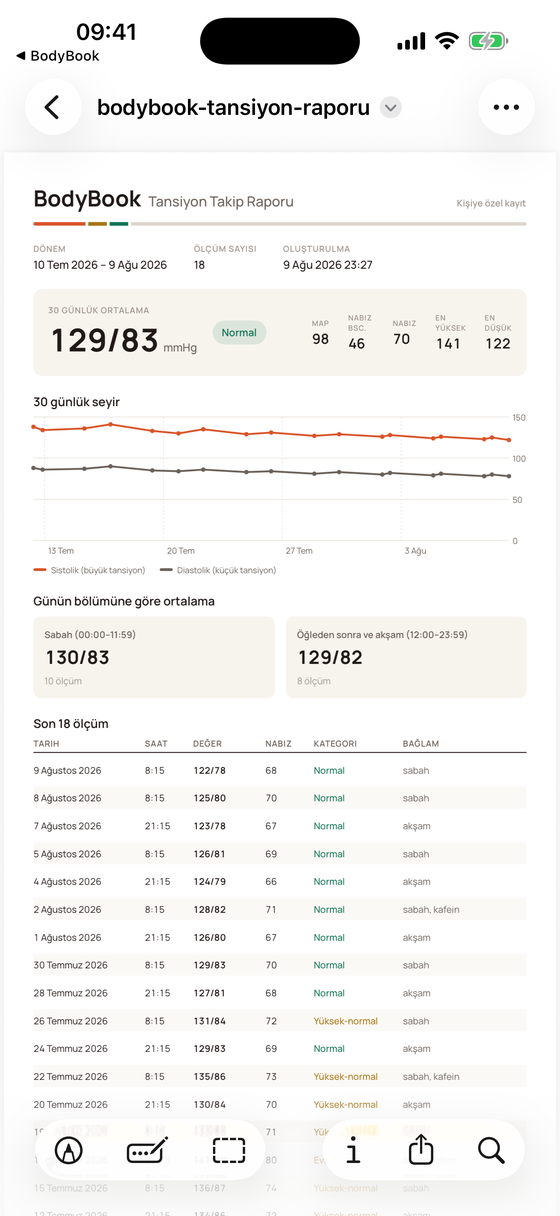Tap the 09:41 clock
This screenshot has height=1216, width=560.
(106, 31)
